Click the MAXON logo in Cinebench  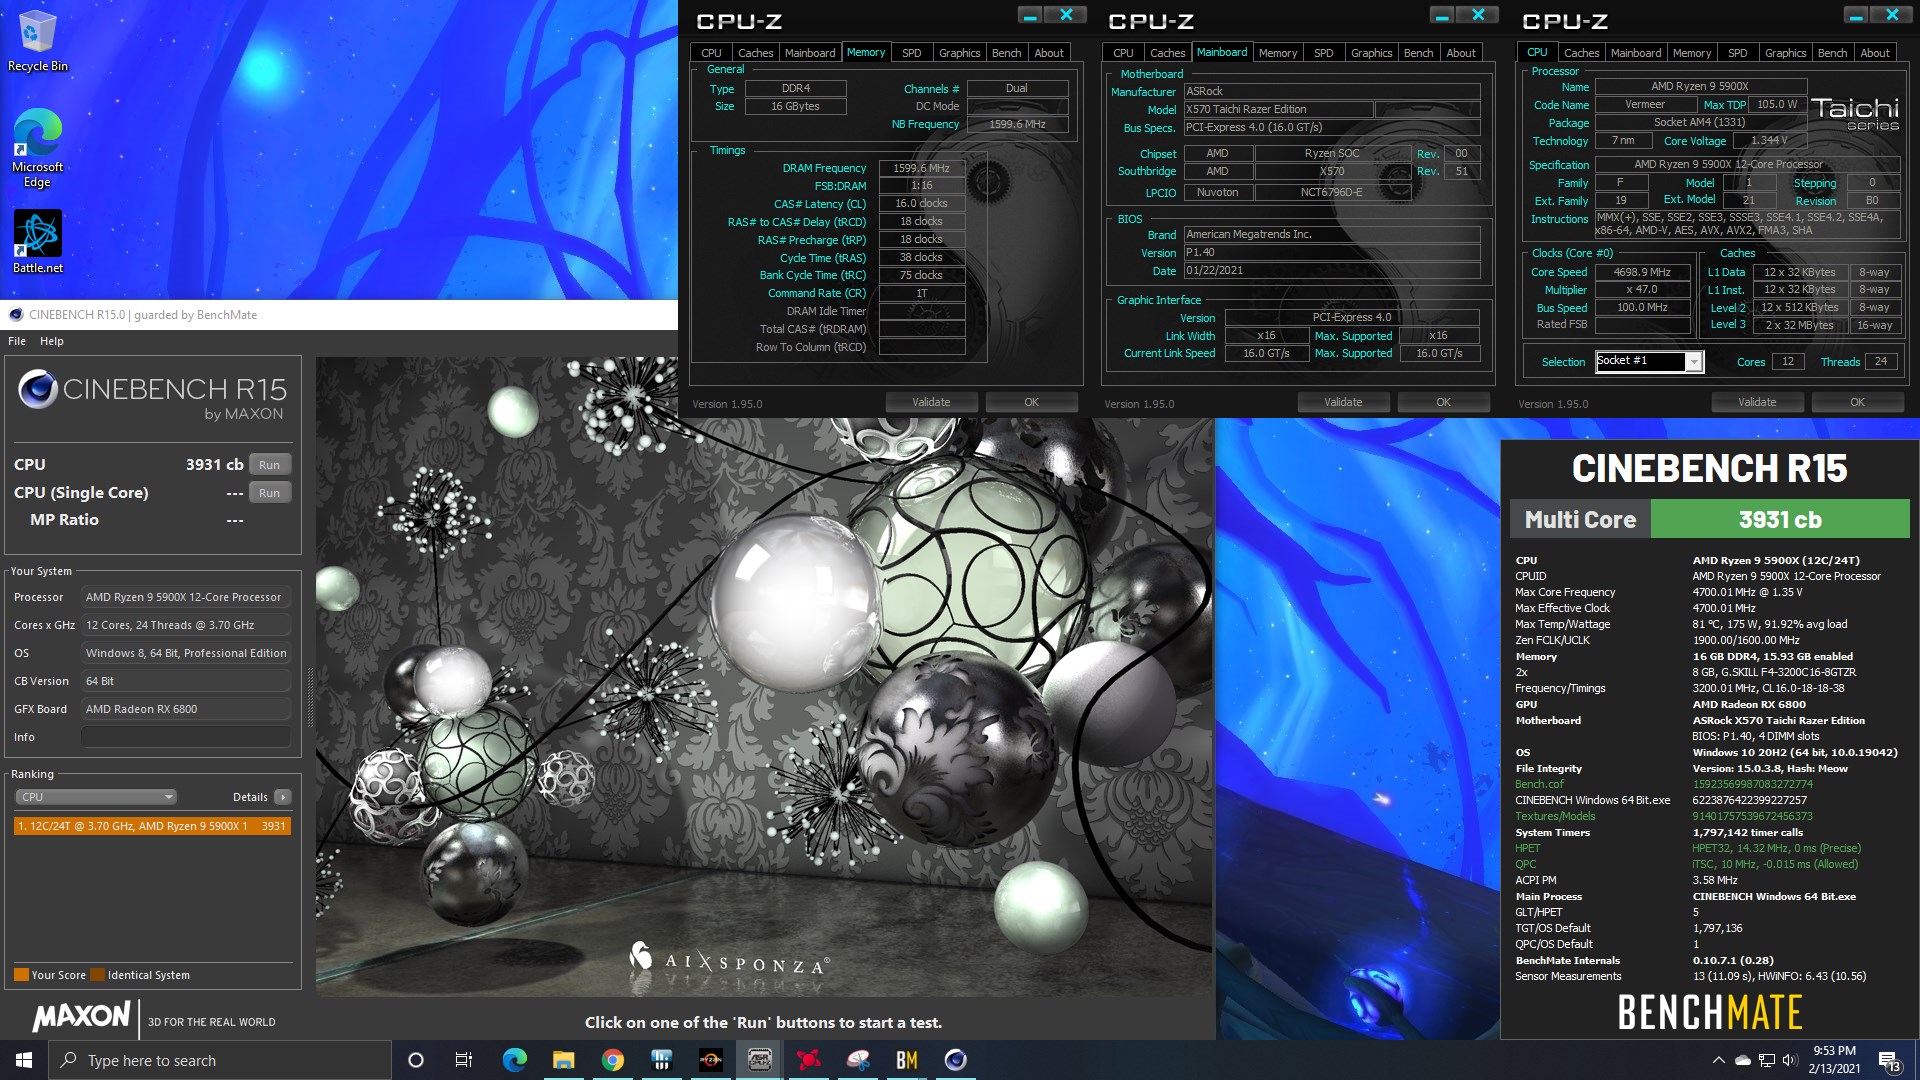[81, 1018]
